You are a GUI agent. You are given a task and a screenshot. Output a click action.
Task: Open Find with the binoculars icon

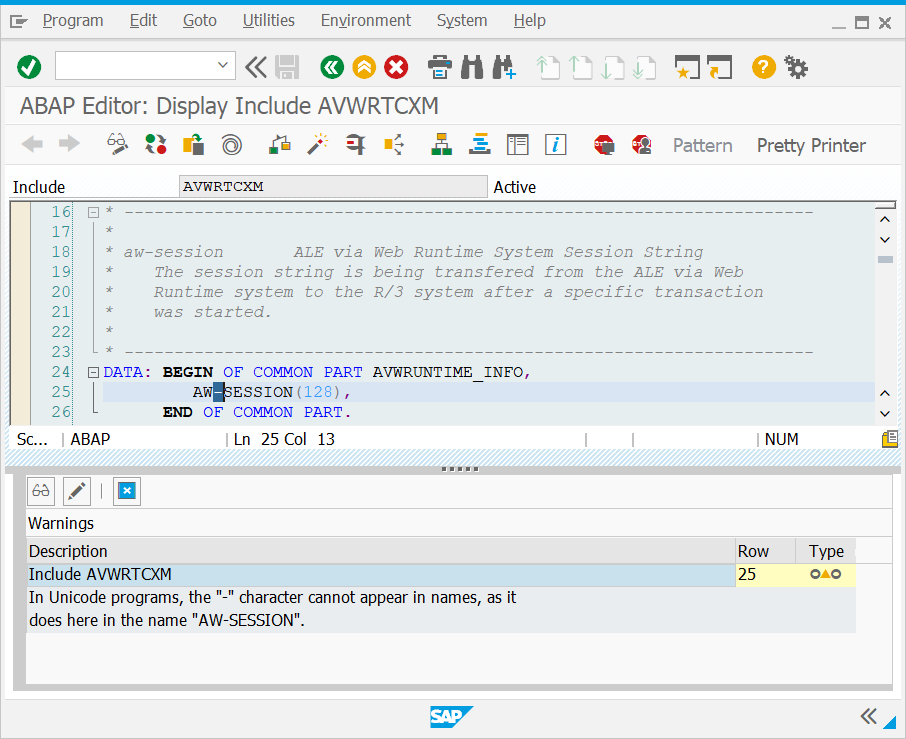point(472,67)
